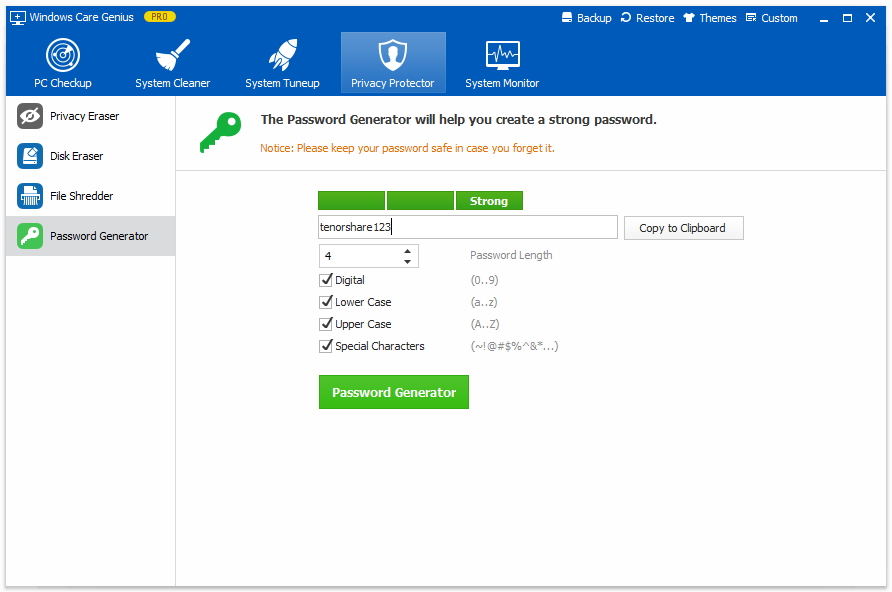Click the generated password text field

468,227
